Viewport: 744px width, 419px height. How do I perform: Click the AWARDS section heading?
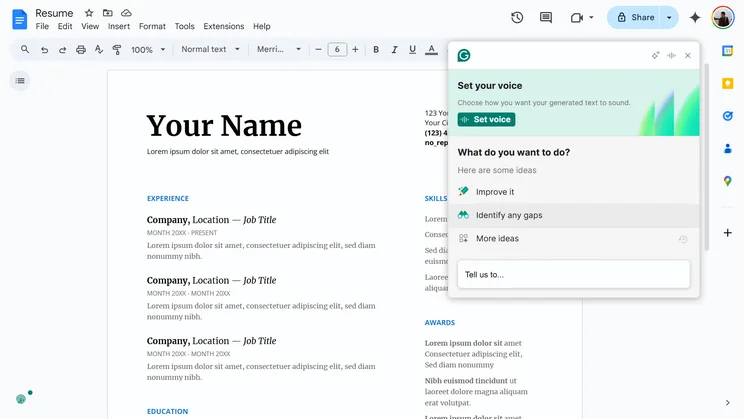coord(439,323)
